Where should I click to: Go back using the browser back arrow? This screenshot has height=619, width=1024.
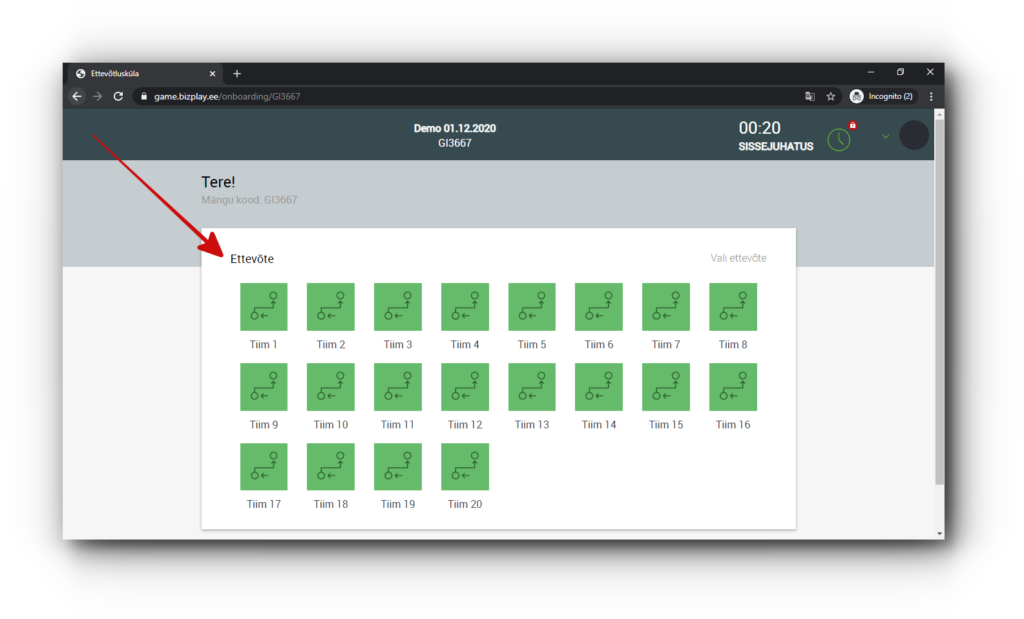(x=77, y=96)
